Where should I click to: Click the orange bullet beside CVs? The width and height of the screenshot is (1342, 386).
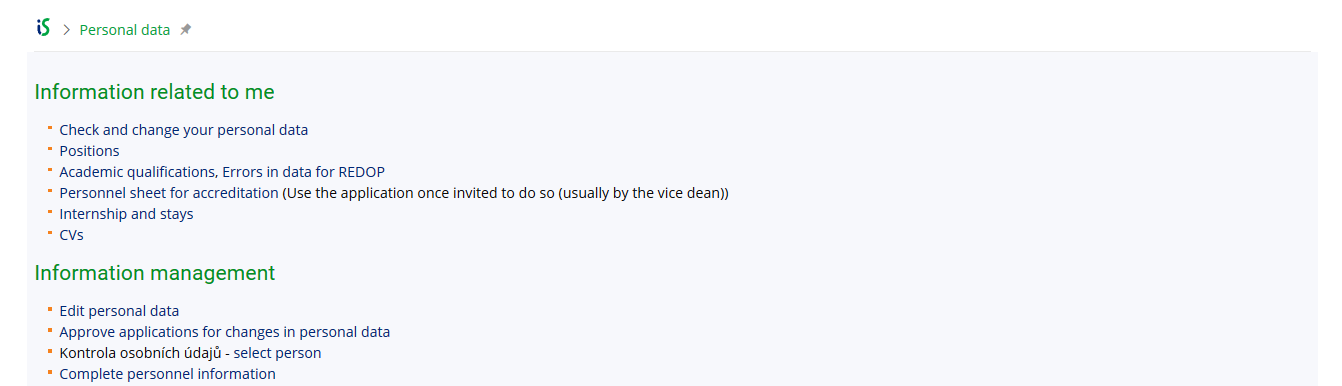click(49, 232)
